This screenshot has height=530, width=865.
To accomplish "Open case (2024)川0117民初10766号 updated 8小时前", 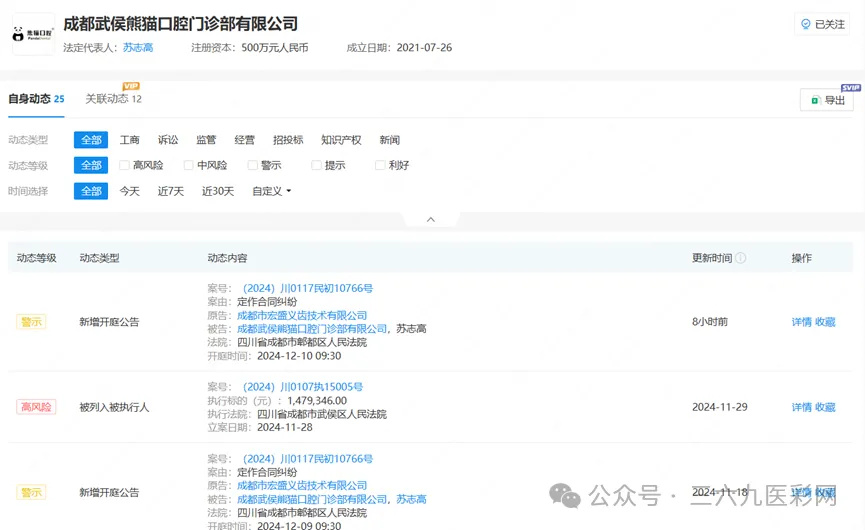I will 307,288.
